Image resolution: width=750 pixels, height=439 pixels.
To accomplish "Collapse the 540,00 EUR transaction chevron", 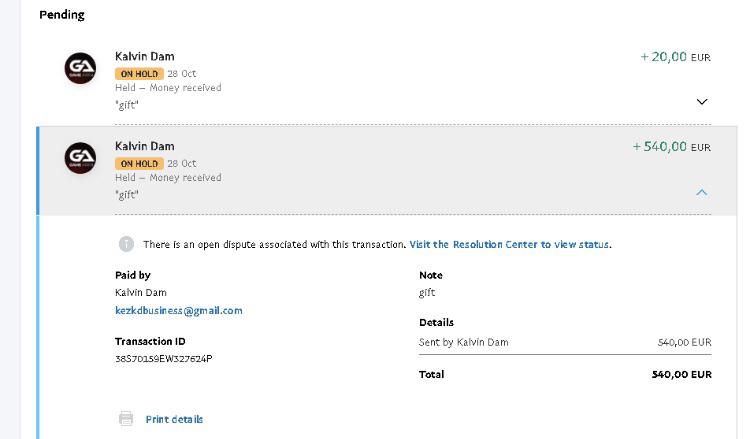I will [702, 192].
